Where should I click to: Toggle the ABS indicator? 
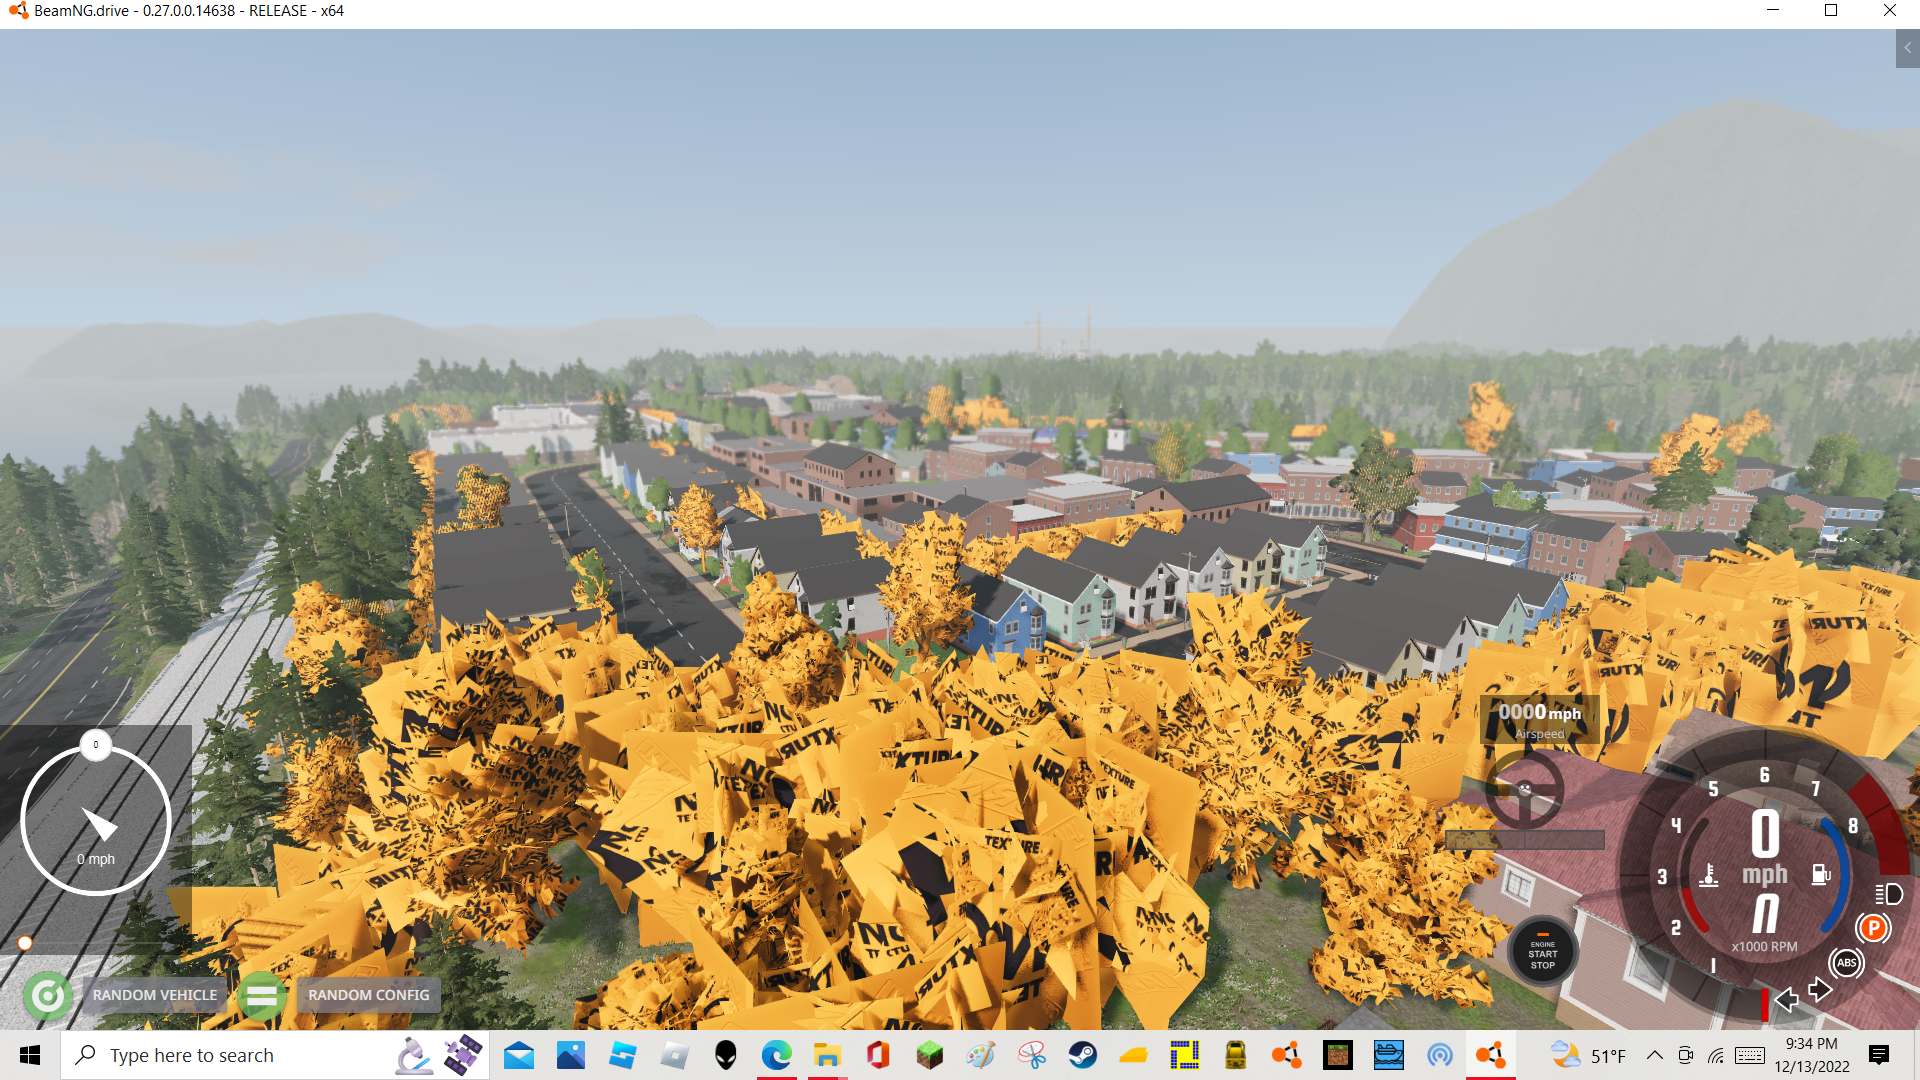click(x=1846, y=963)
